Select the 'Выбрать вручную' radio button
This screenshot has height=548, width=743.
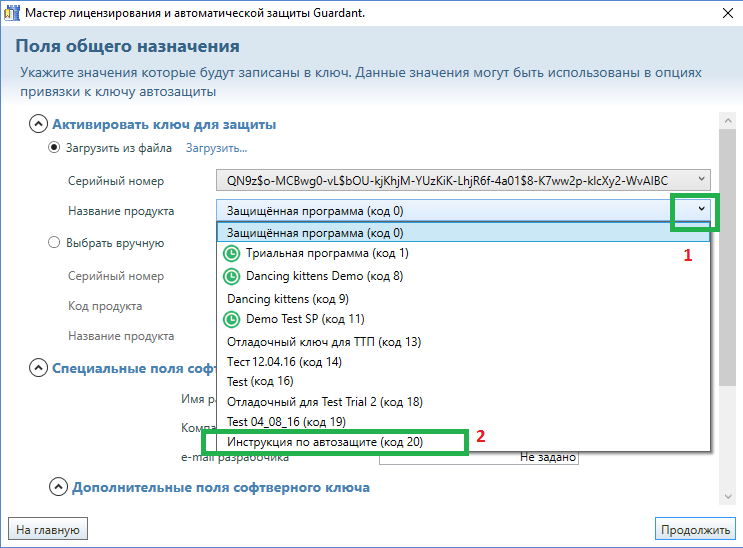[55, 242]
